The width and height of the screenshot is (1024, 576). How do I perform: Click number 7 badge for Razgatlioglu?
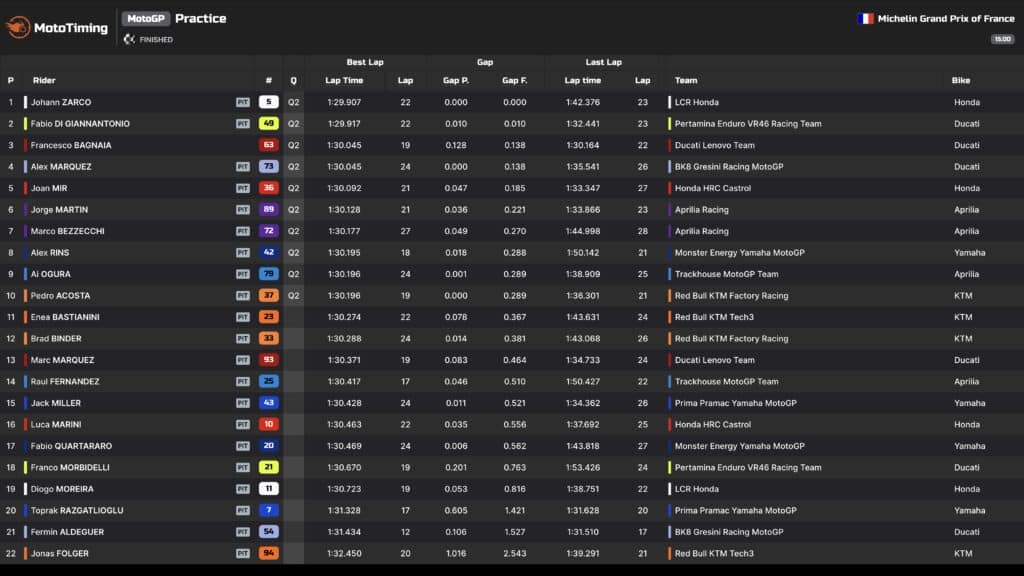(x=268, y=511)
